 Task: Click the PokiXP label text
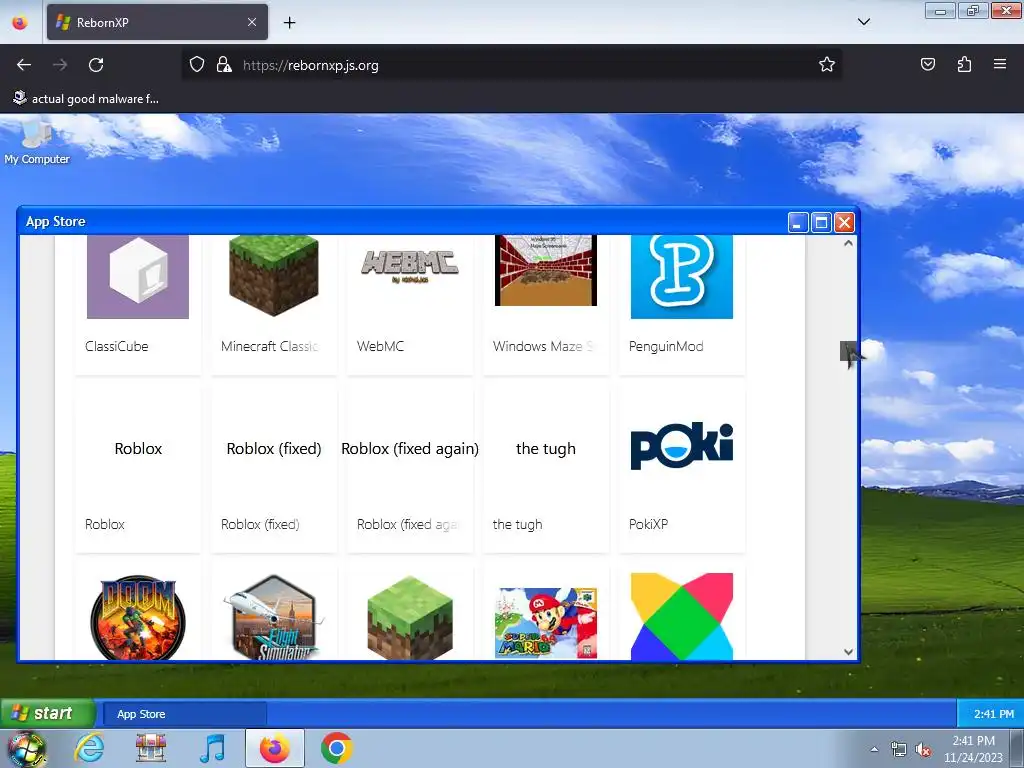pos(648,524)
